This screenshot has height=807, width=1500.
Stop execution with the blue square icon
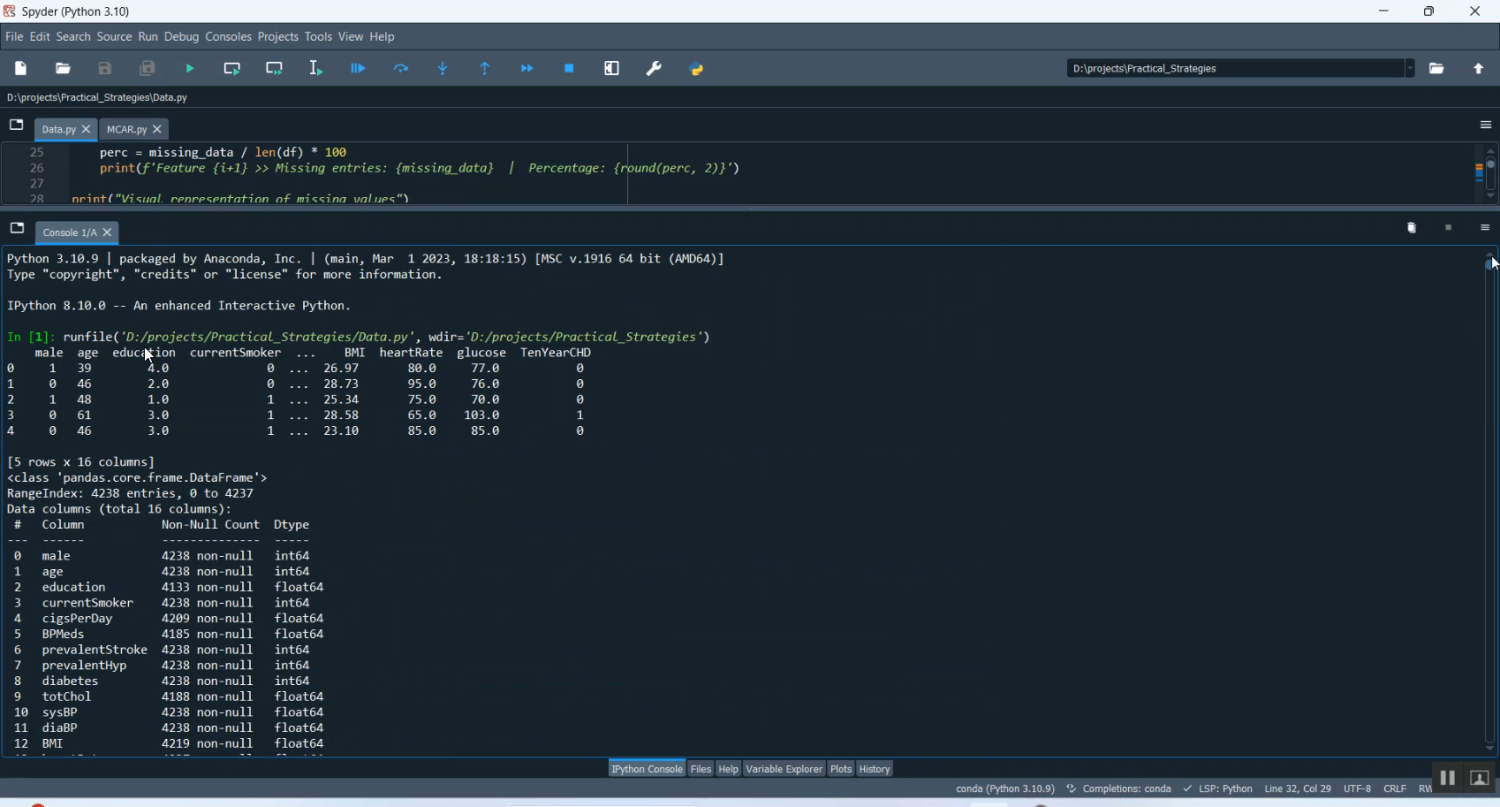point(569,68)
